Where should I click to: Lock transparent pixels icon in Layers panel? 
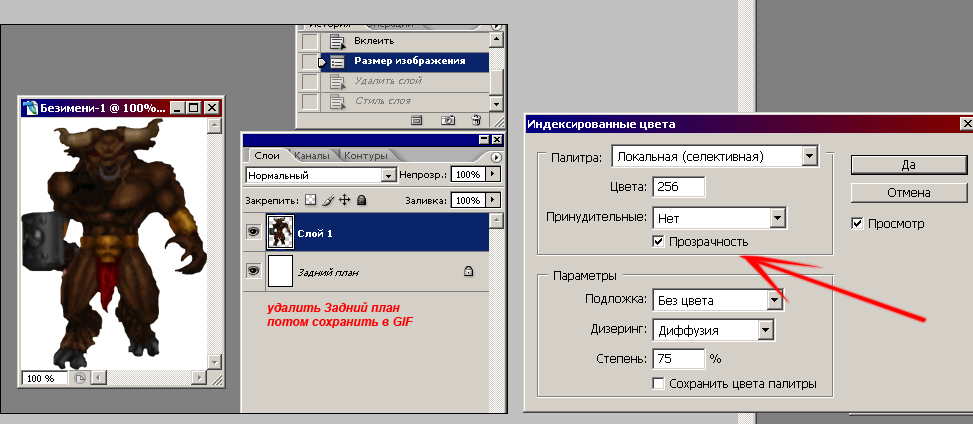pos(312,200)
